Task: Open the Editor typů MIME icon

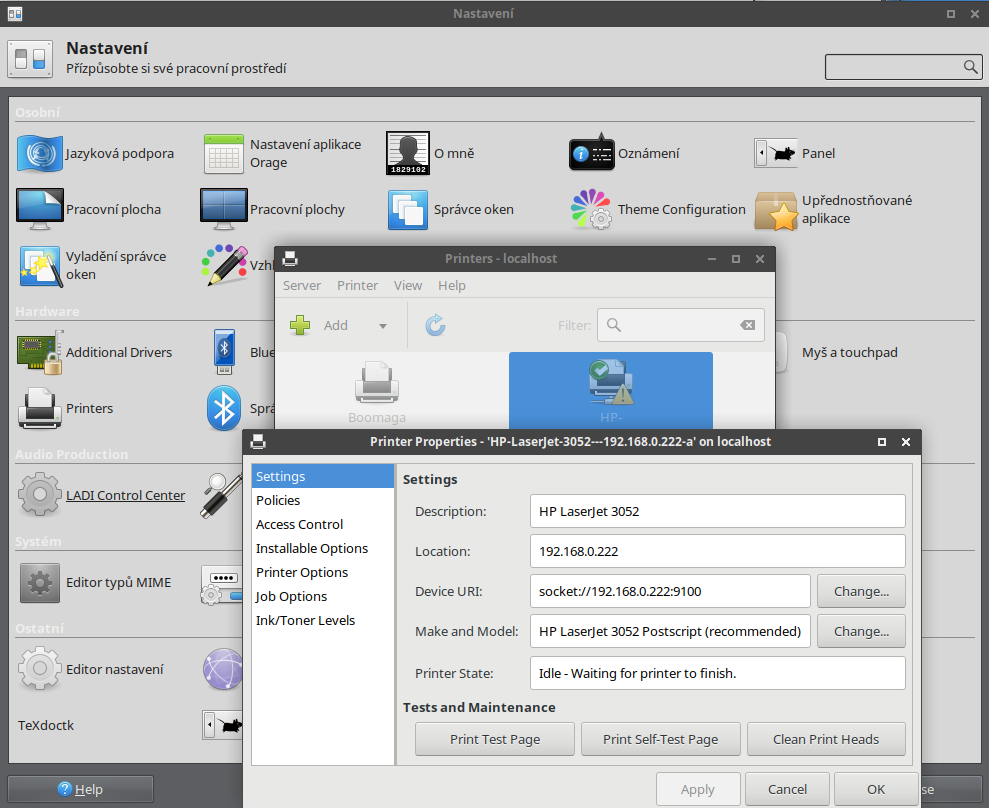Action: click(x=40, y=582)
